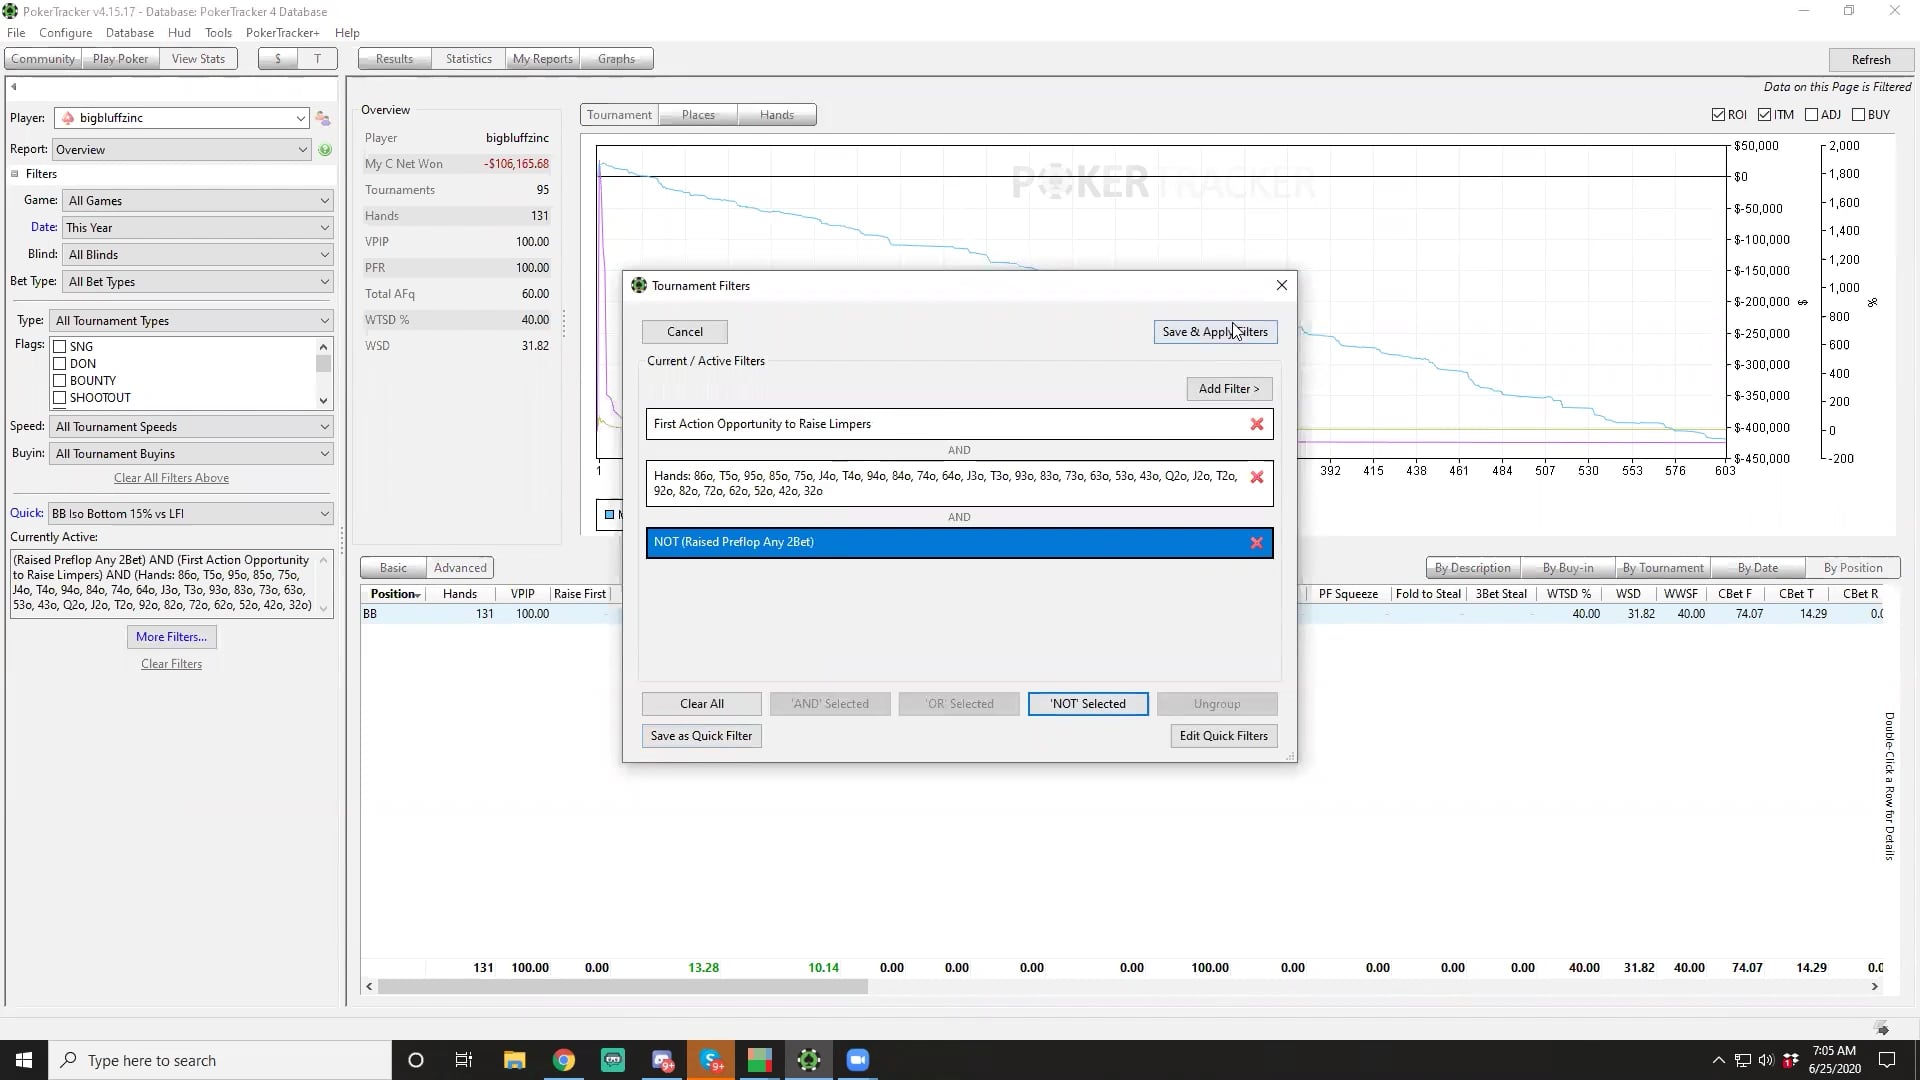Open the Date filter dropdown
Screen dimensions: 1920x1080
coord(197,228)
